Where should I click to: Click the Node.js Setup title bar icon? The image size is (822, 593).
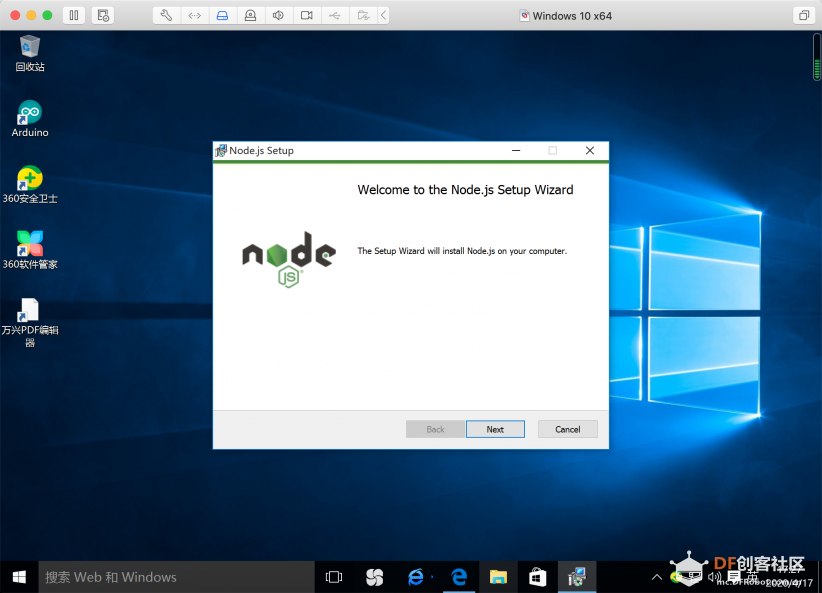coord(221,150)
